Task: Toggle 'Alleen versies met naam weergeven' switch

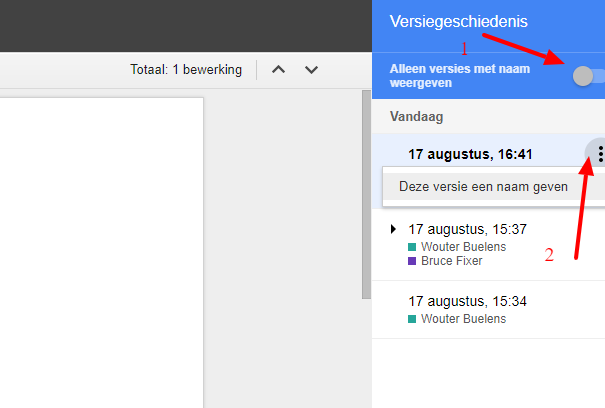Action: point(588,76)
